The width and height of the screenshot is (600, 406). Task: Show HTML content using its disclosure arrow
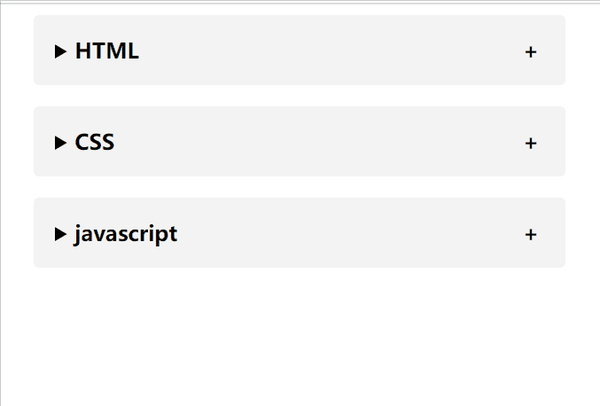(61, 52)
